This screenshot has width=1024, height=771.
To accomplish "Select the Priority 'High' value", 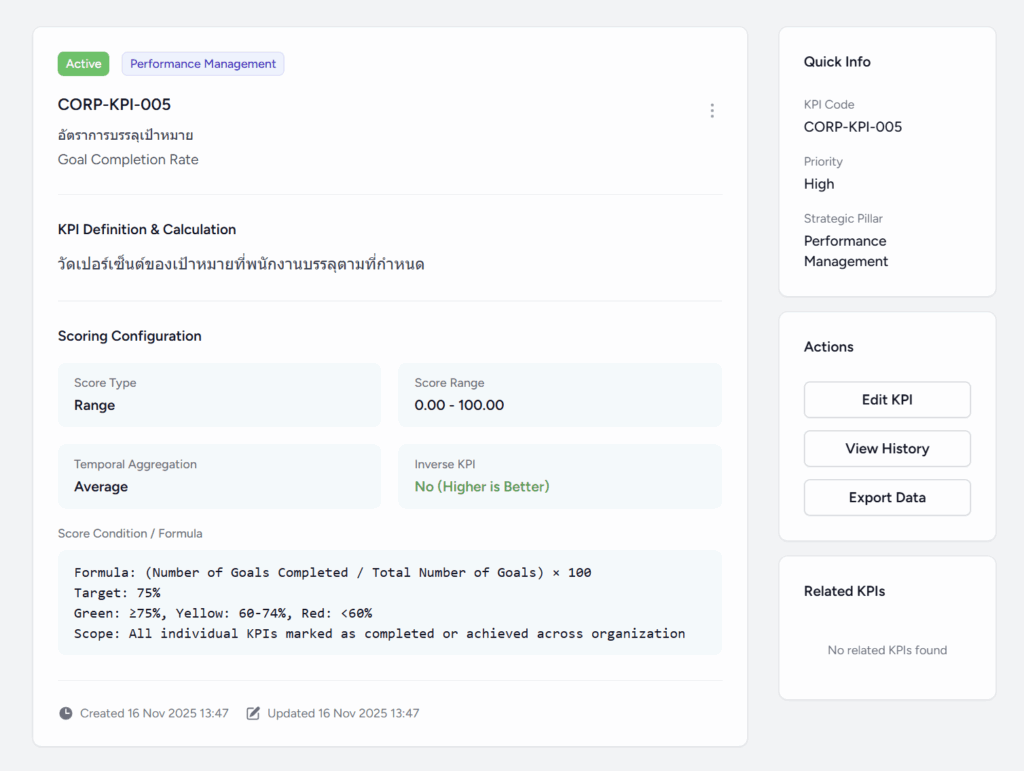I will click(819, 184).
